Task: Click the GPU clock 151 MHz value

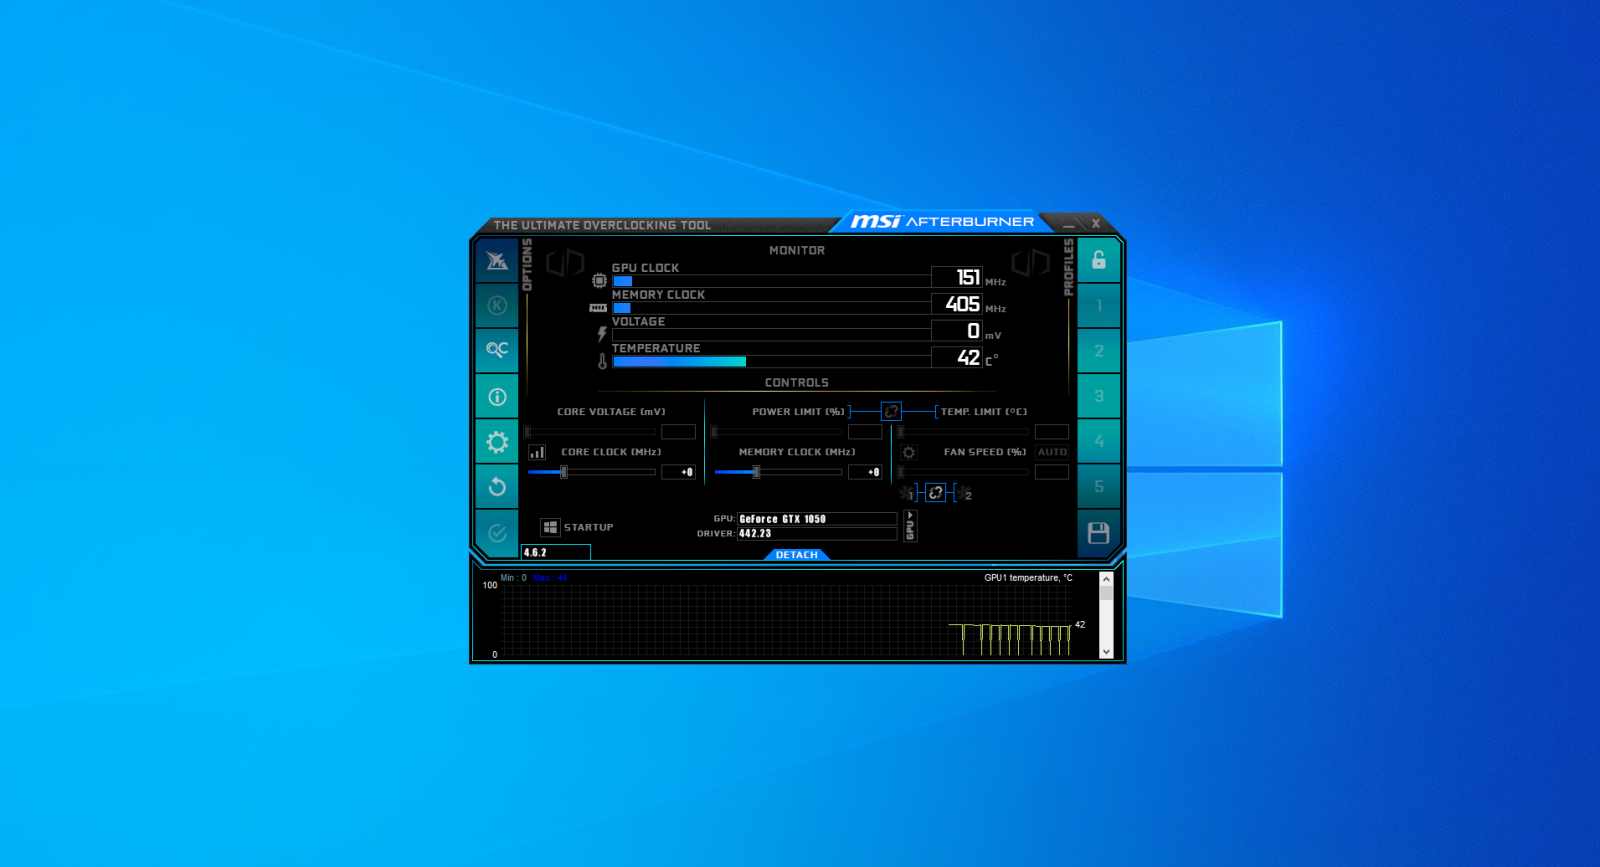Action: (x=957, y=277)
